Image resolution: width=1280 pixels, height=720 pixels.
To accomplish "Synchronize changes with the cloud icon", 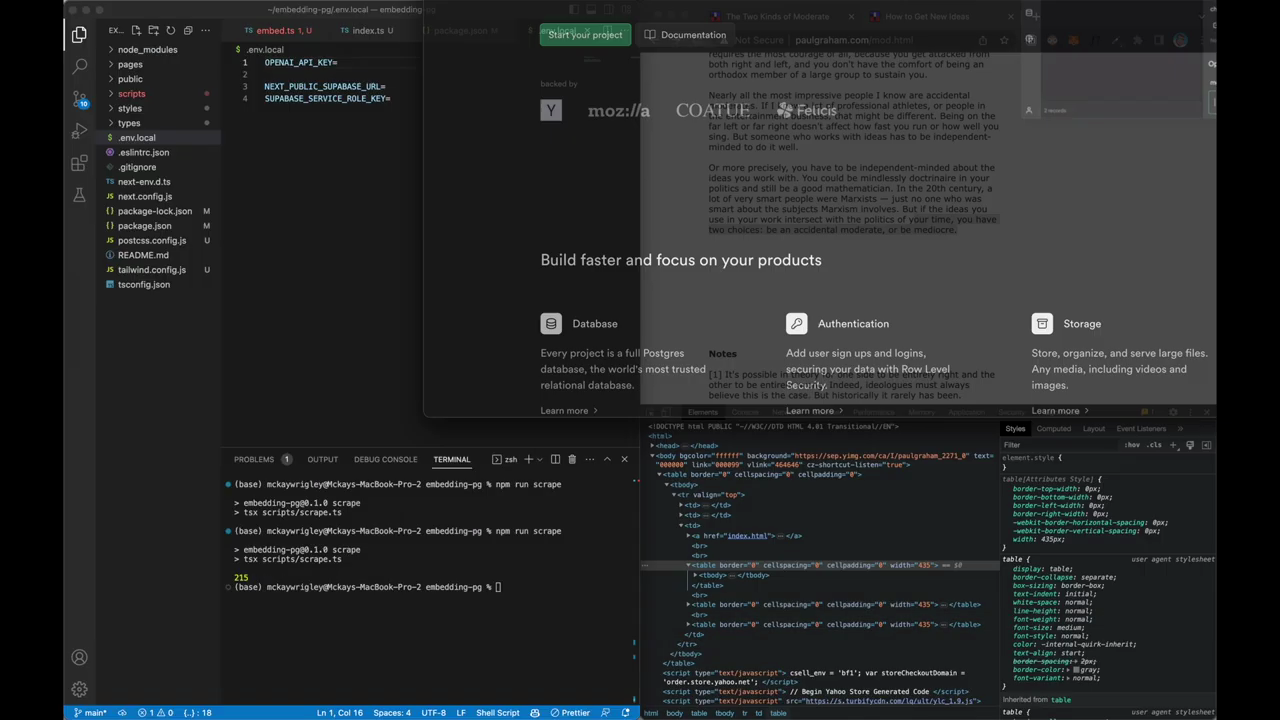I will coord(122,713).
